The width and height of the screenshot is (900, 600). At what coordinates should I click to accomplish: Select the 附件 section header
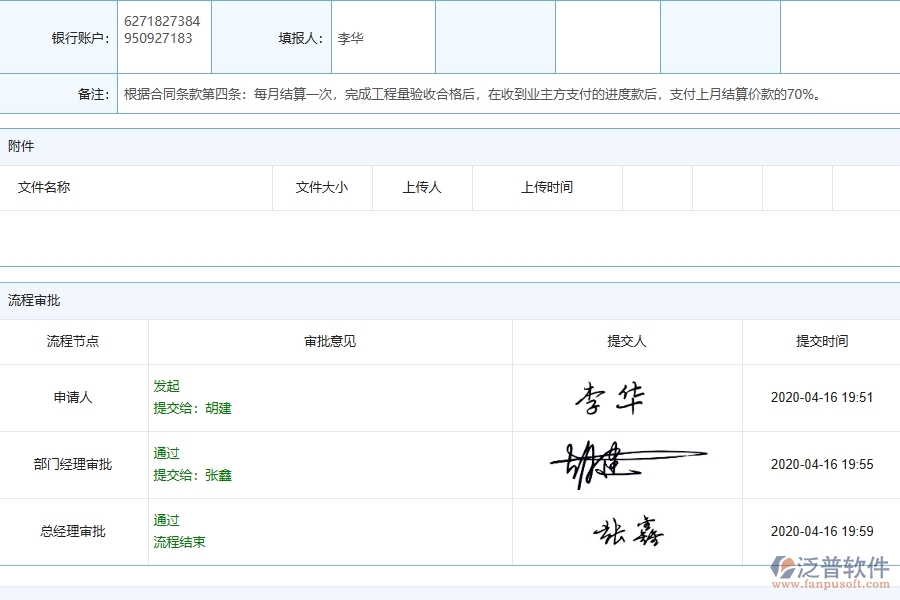[17, 146]
